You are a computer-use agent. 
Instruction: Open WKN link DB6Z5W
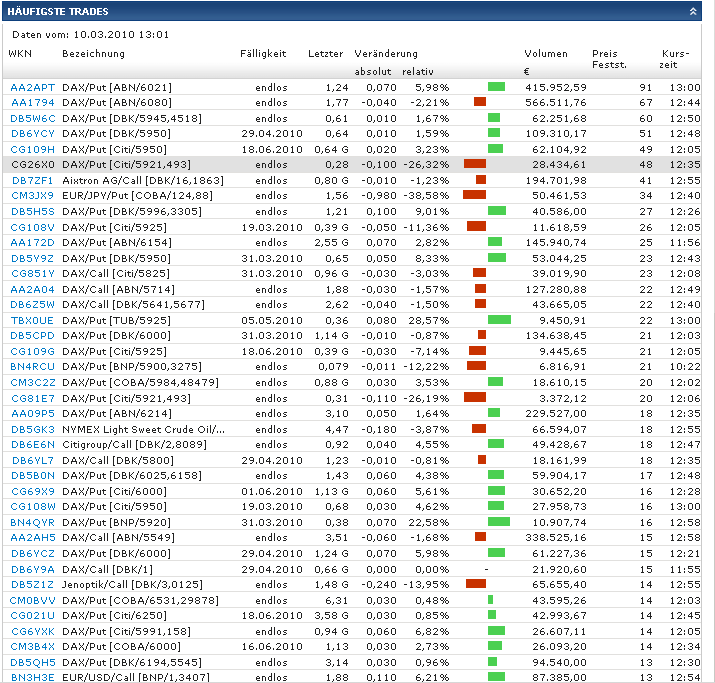point(32,305)
